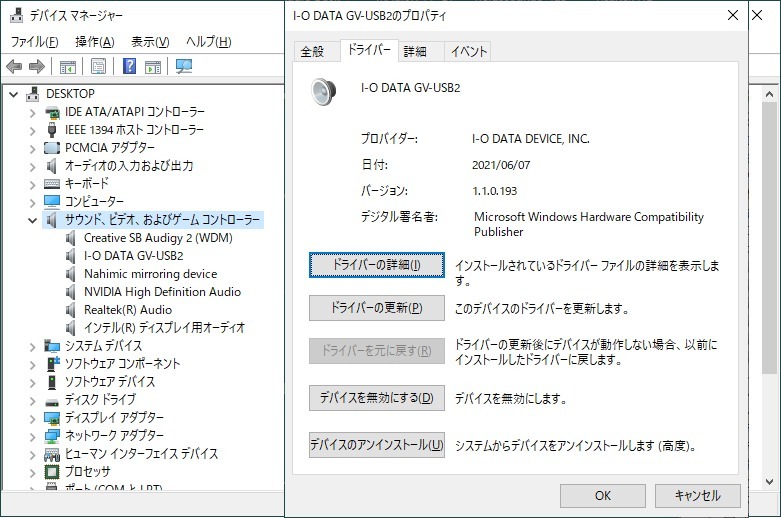Click the Back arrow toolbar icon
Viewport: 781px width, 518px height.
(x=14, y=66)
